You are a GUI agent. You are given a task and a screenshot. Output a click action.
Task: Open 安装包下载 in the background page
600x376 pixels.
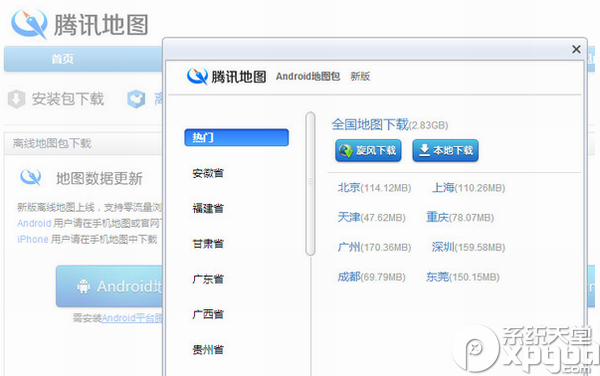67,99
